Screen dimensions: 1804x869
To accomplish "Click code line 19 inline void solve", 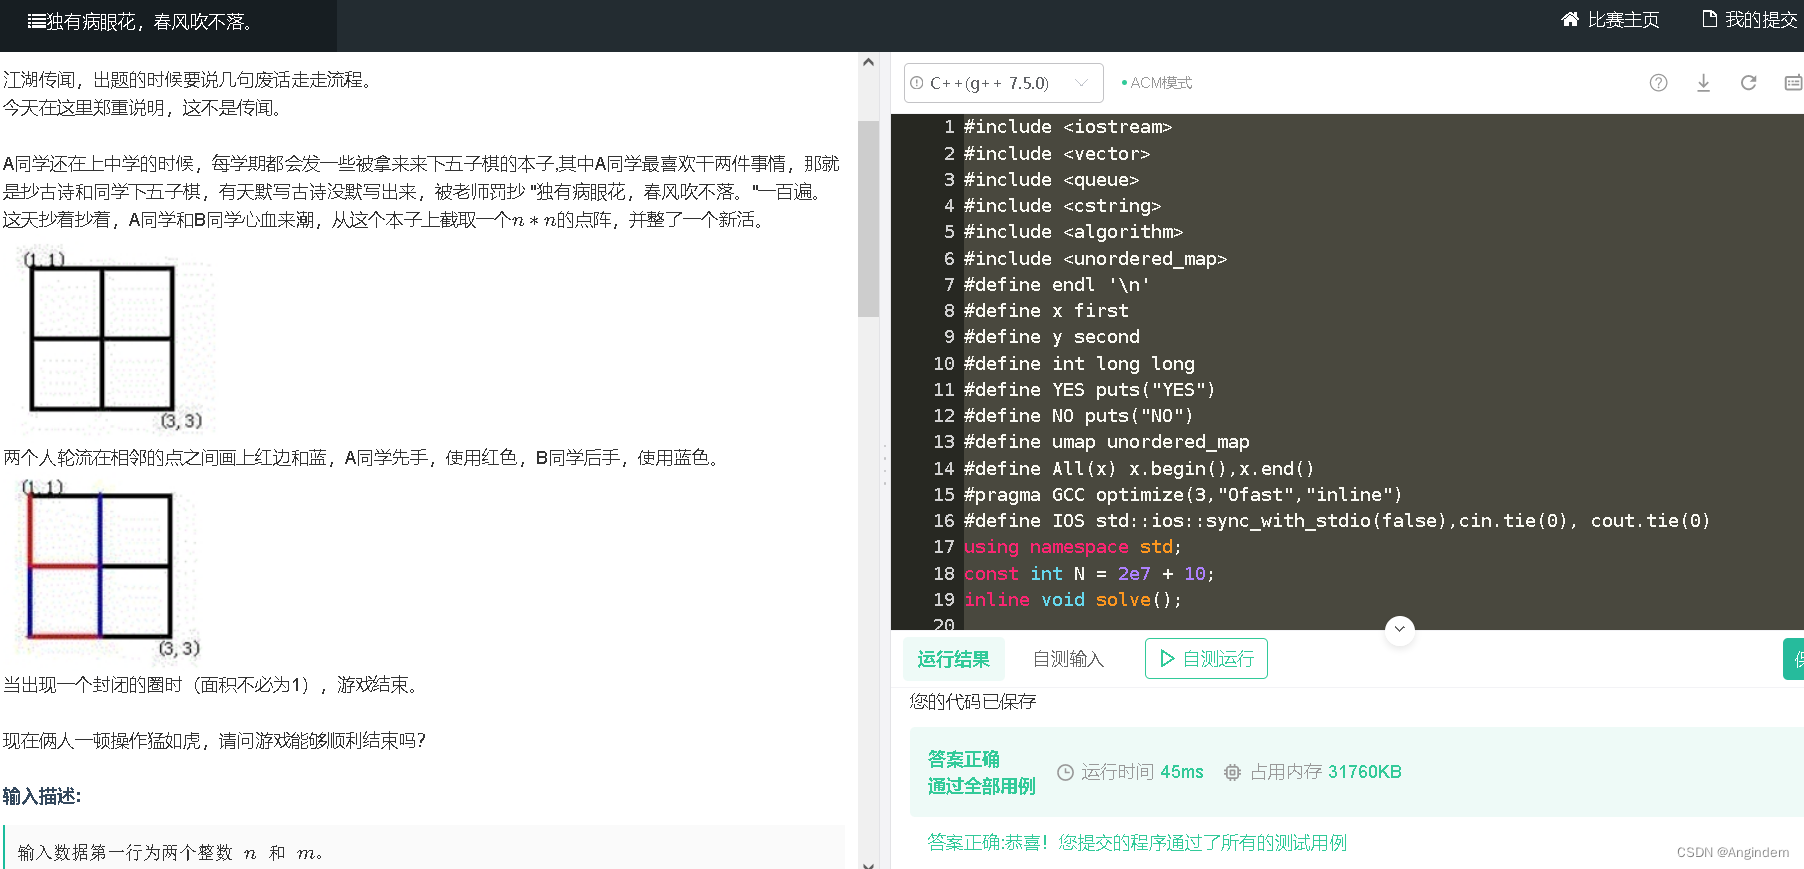I will (x=1072, y=600).
